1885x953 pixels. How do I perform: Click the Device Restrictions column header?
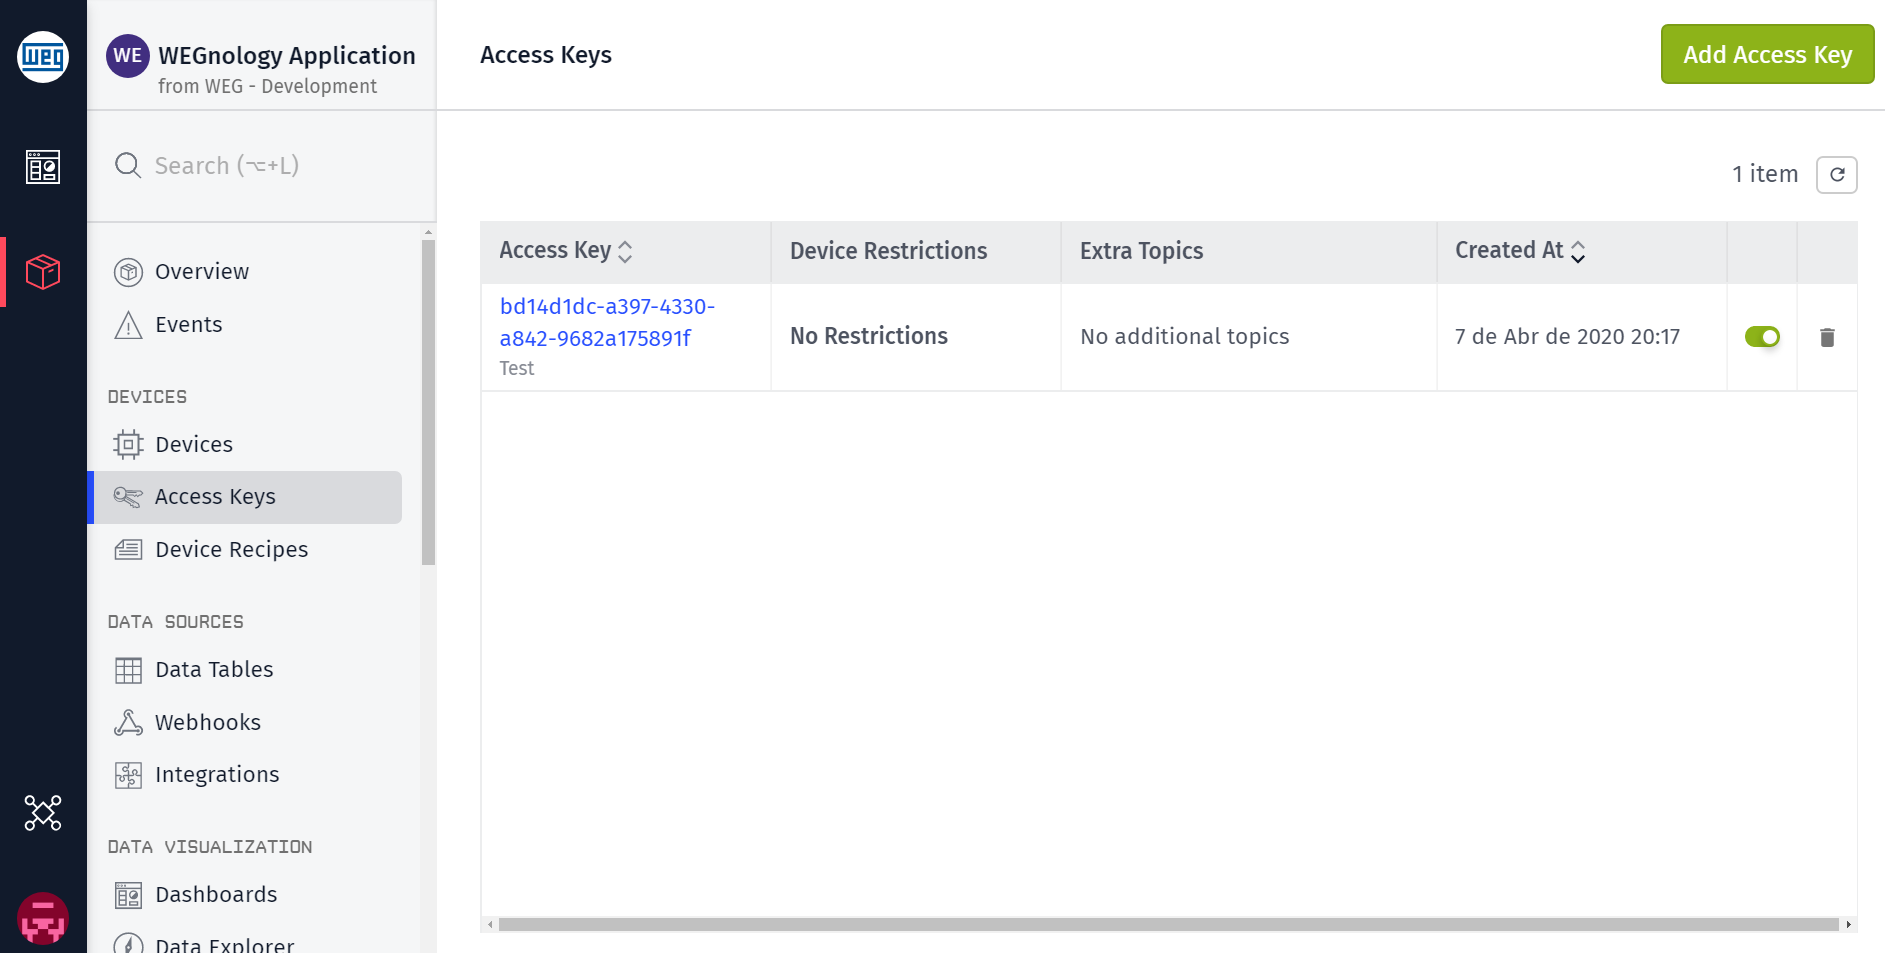[888, 251]
